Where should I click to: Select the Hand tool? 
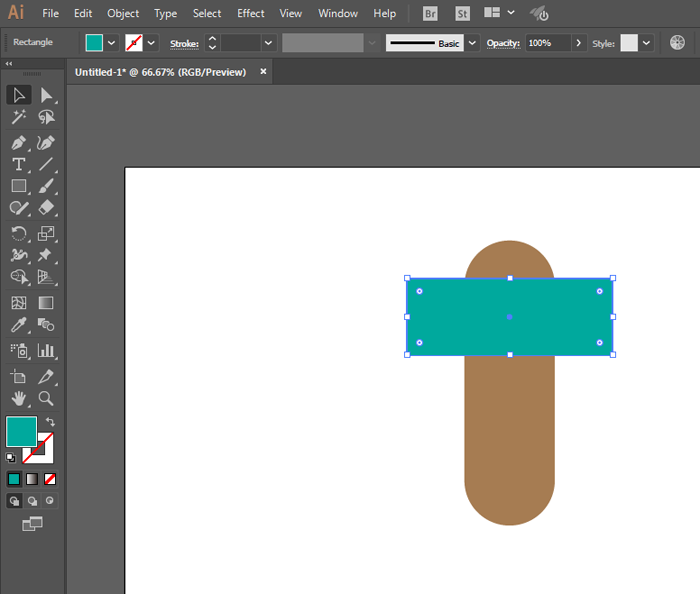click(x=19, y=398)
